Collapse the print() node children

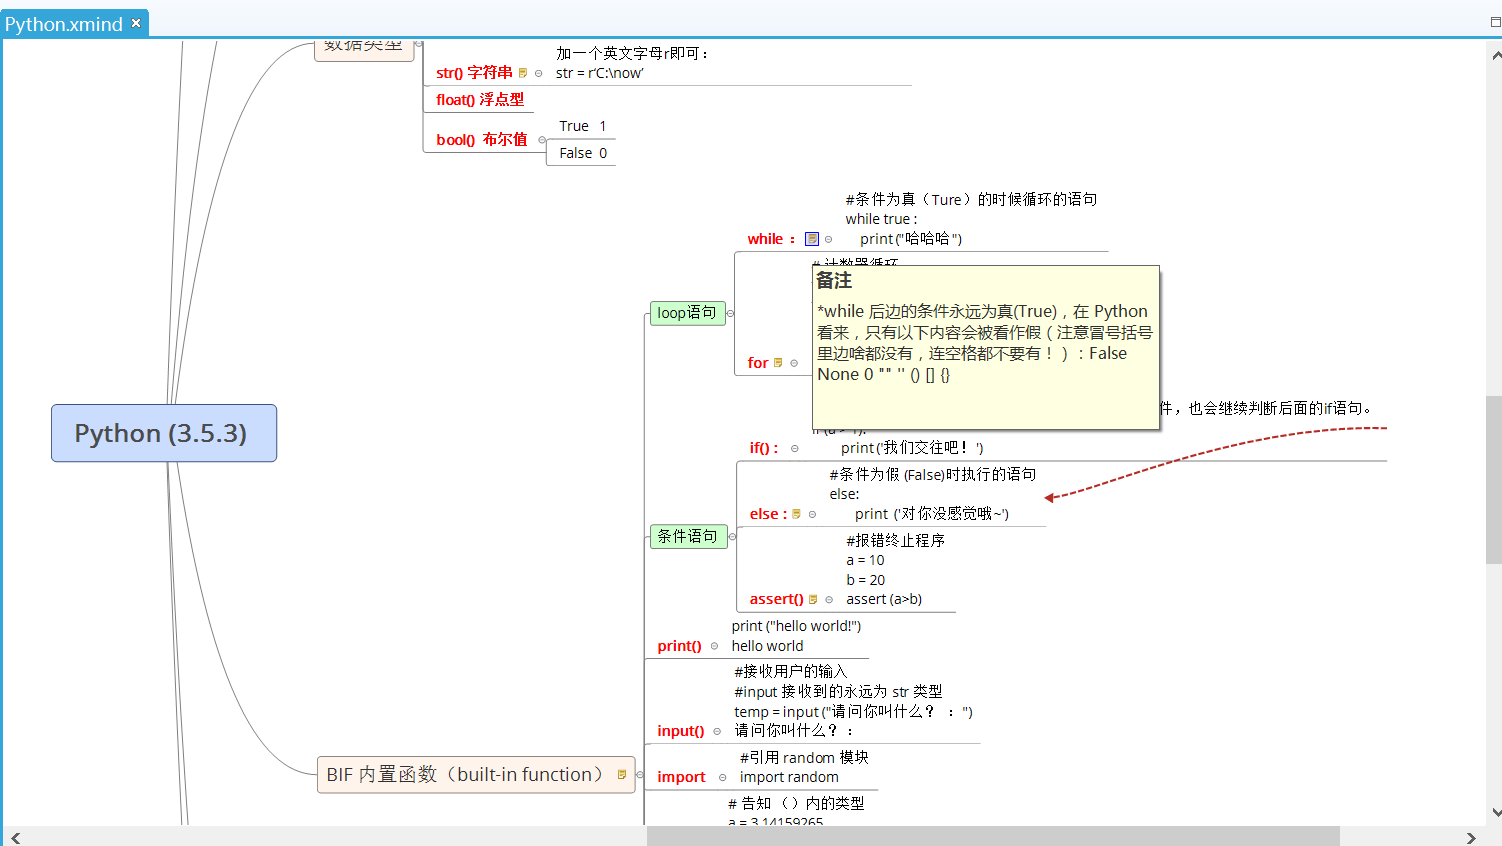point(714,646)
